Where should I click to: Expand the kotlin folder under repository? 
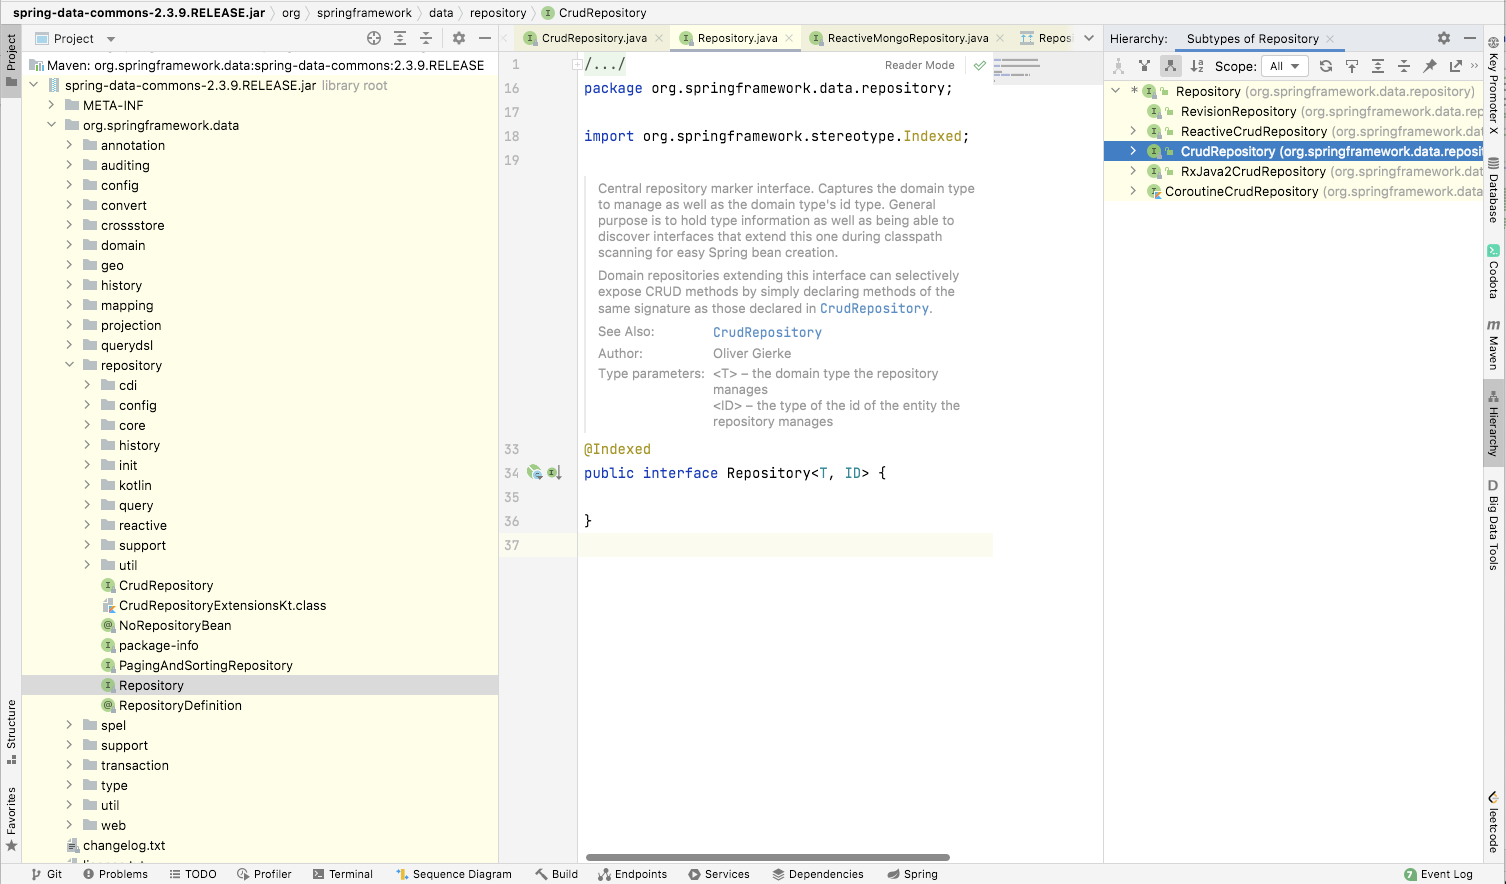[88, 485]
